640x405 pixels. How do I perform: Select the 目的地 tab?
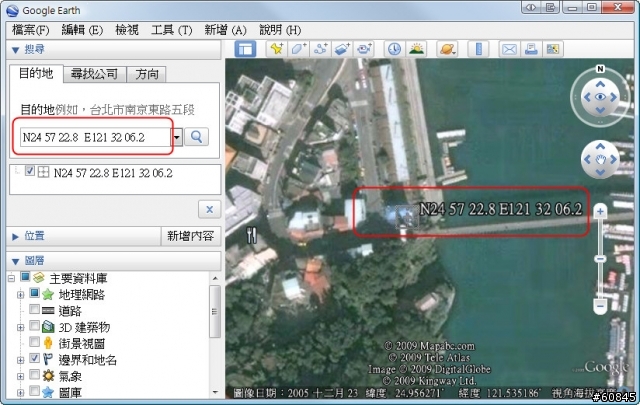pyautogui.click(x=36, y=73)
